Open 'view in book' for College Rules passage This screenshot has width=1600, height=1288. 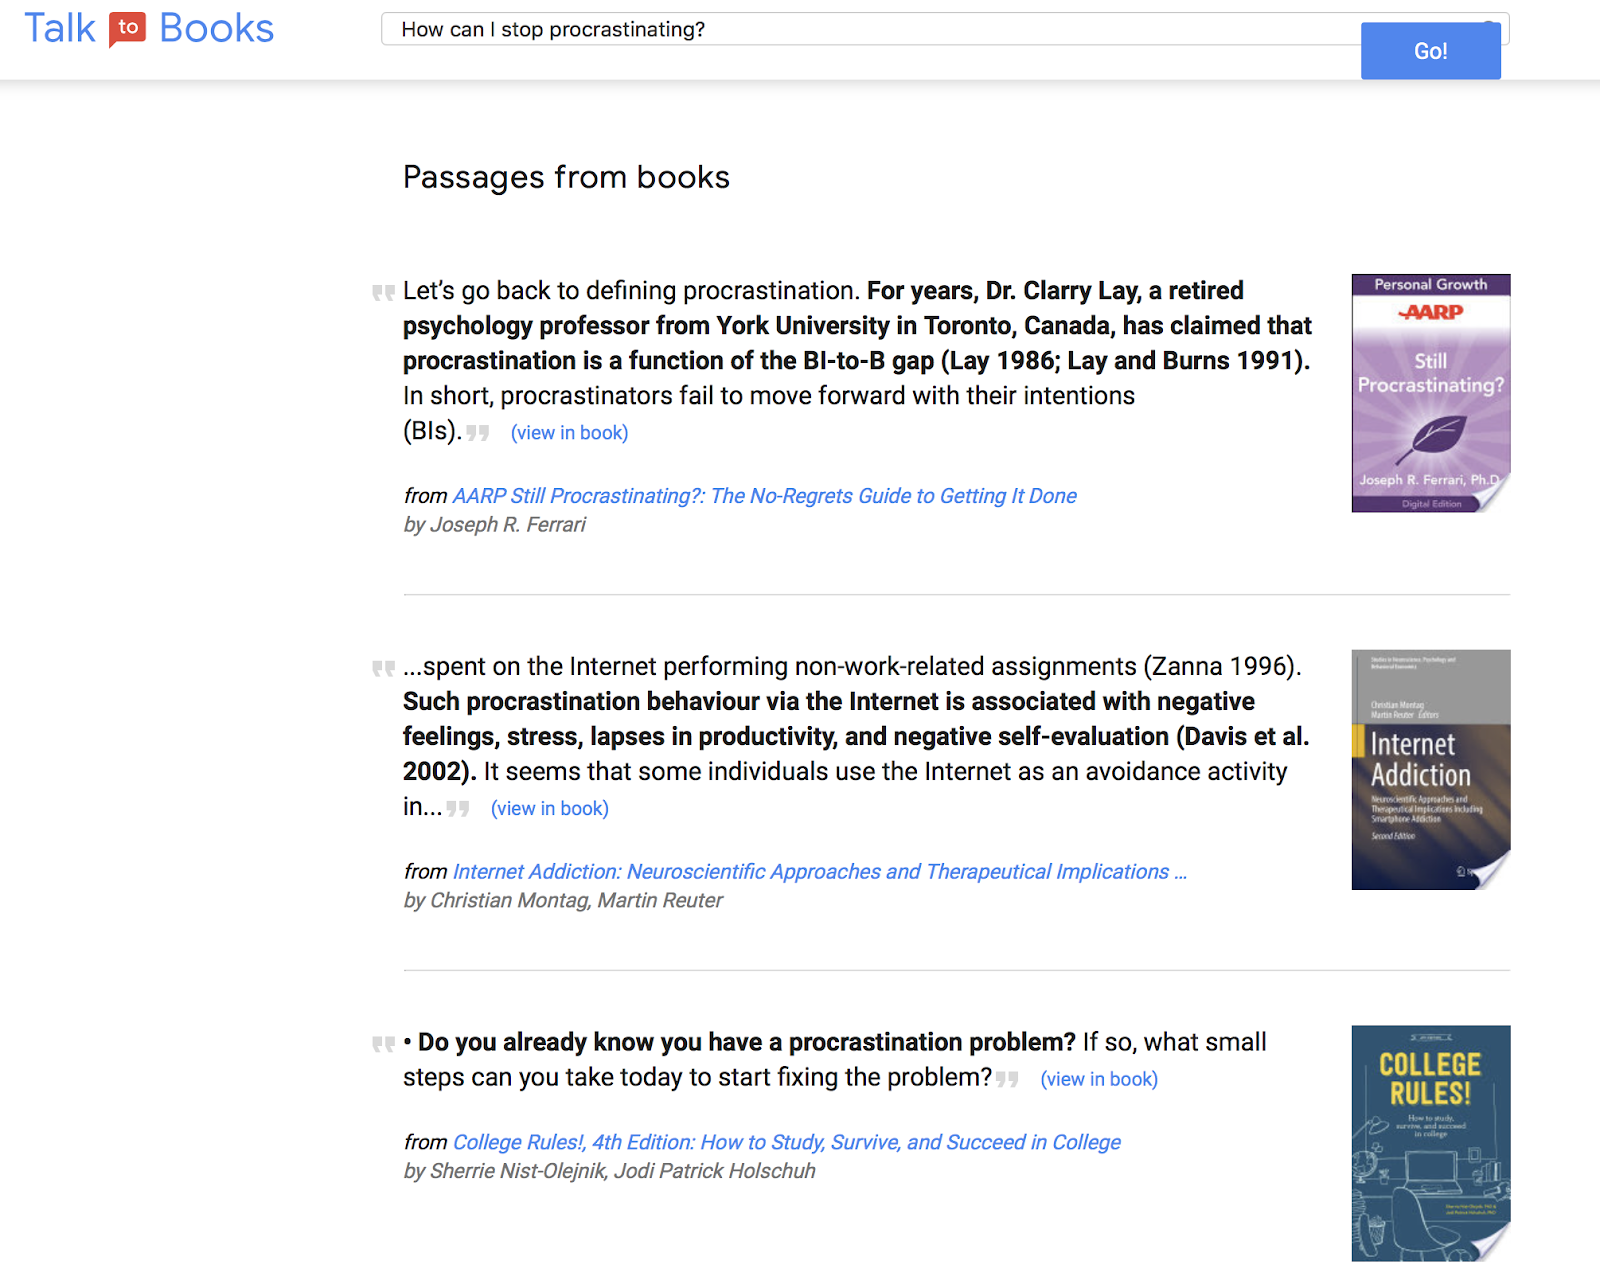pos(1099,1080)
